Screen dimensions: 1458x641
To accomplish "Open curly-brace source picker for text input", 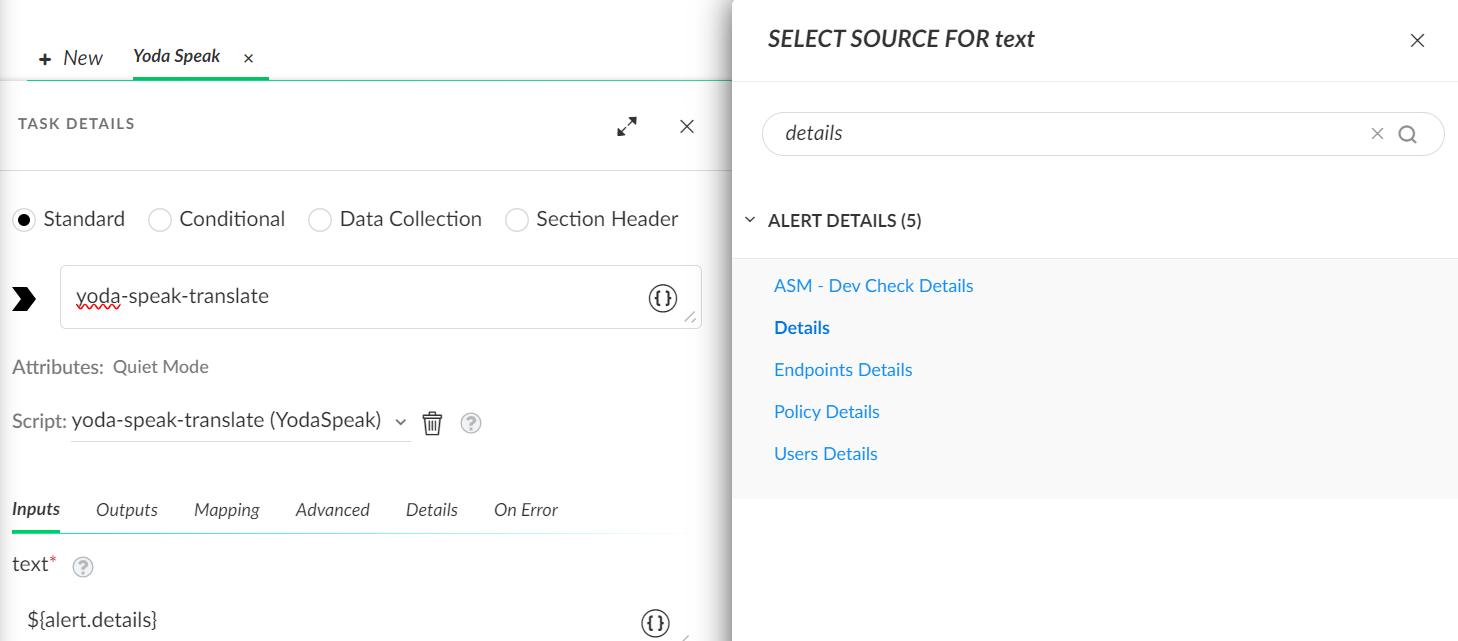I will [x=655, y=623].
